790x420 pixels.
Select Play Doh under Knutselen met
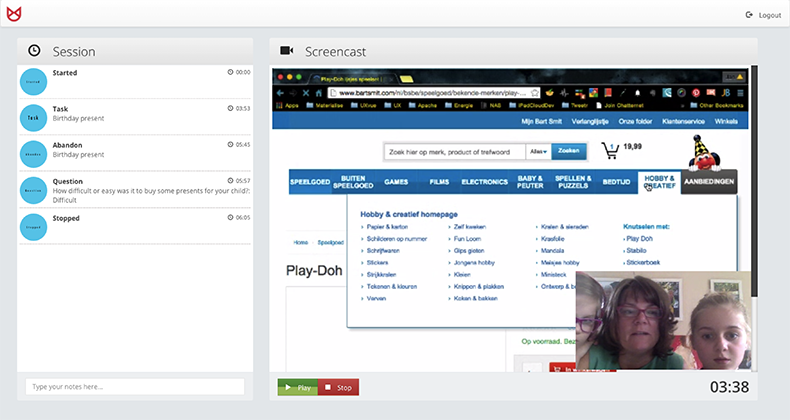click(639, 239)
